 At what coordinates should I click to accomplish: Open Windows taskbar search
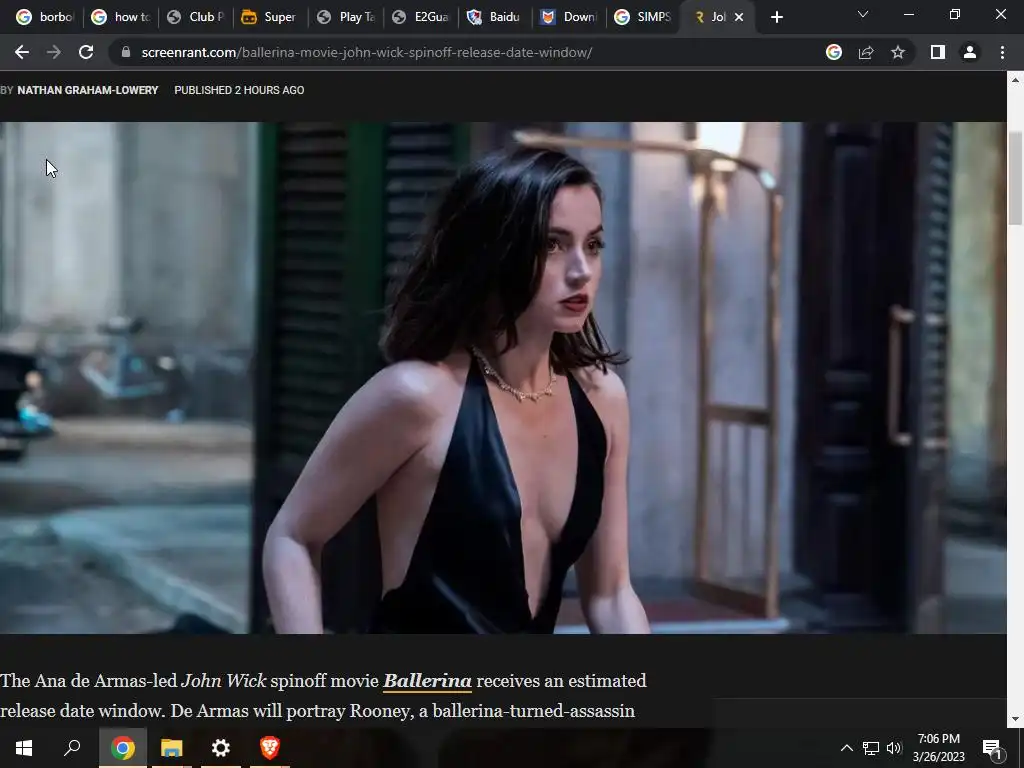click(x=72, y=748)
